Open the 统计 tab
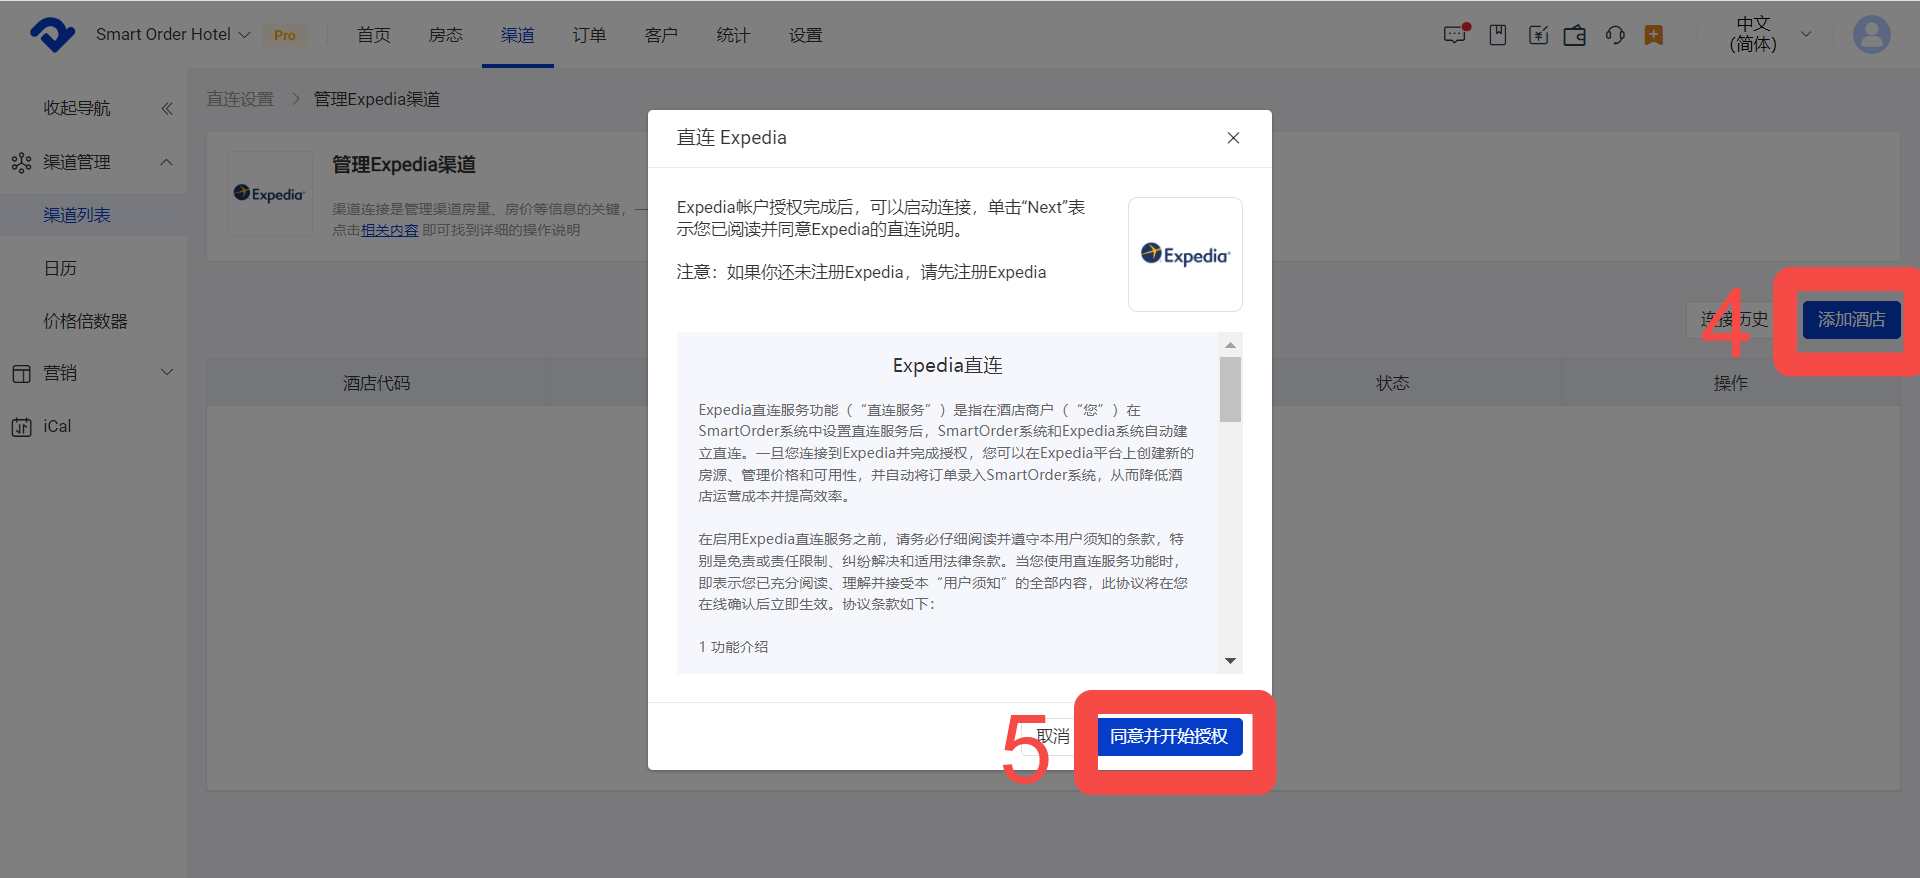 (733, 35)
